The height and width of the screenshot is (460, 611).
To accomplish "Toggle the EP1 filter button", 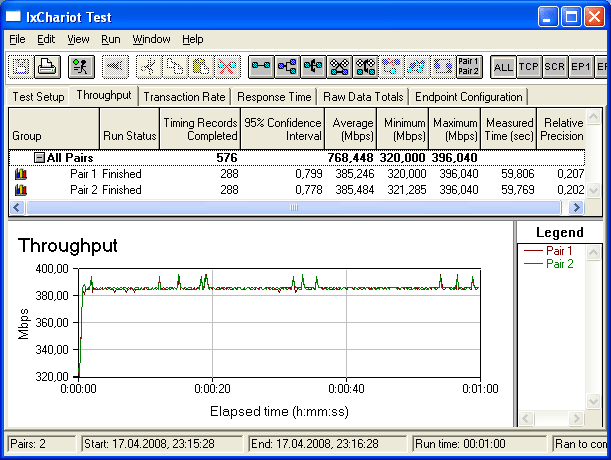I will 581,67.
